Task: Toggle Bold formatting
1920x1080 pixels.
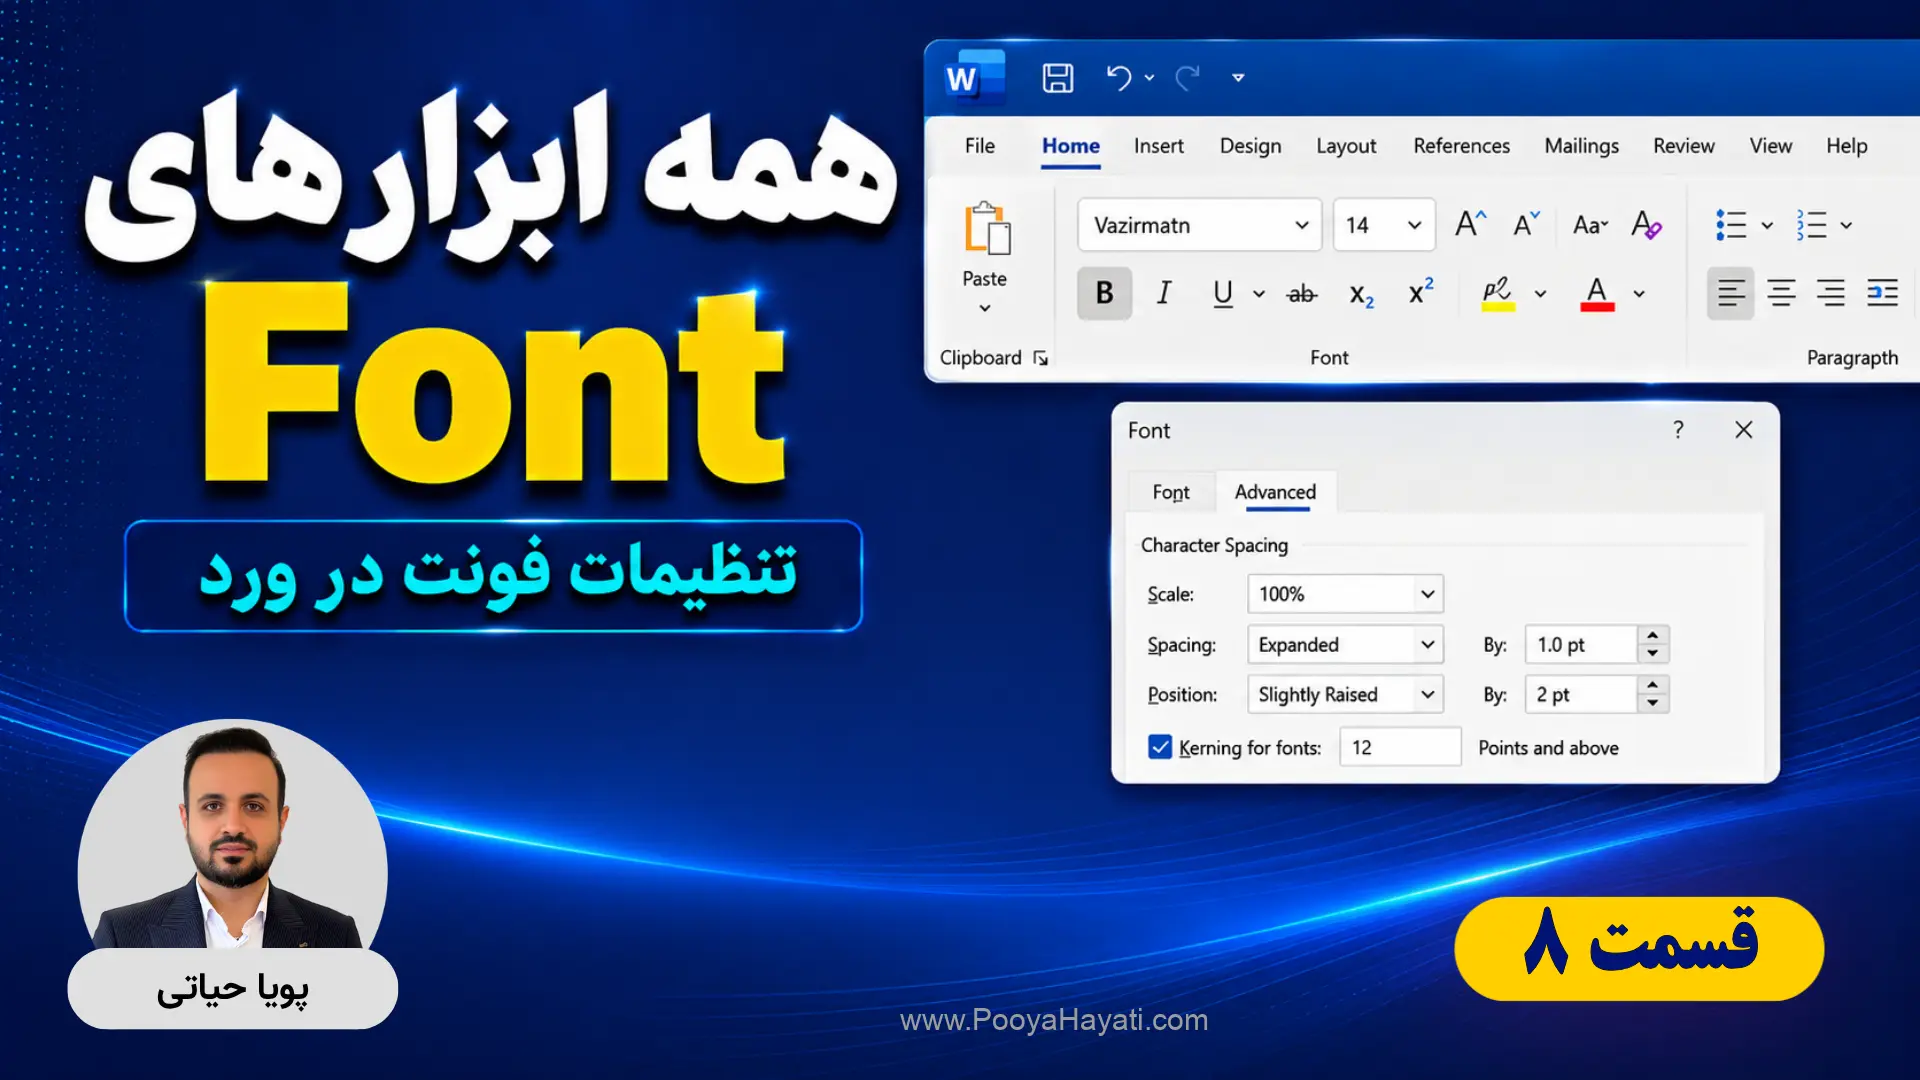Action: (1104, 293)
